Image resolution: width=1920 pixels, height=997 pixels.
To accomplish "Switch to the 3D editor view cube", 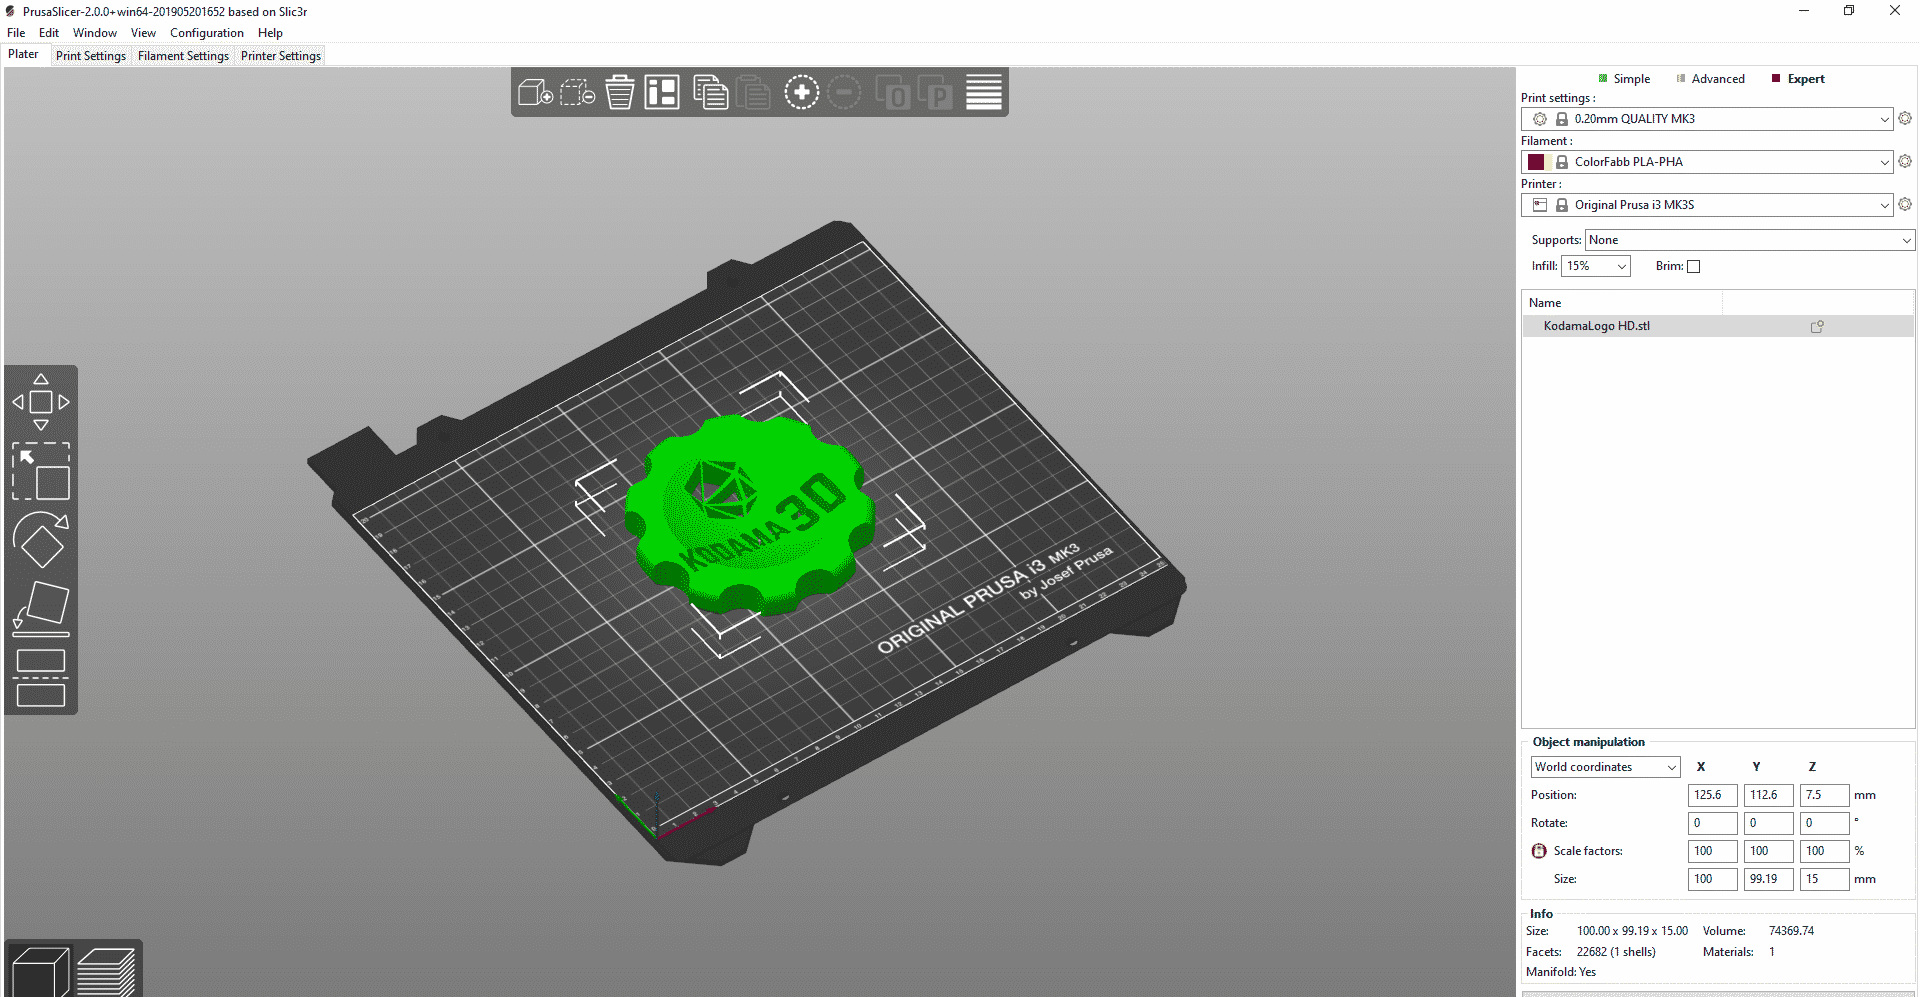I will (40, 971).
